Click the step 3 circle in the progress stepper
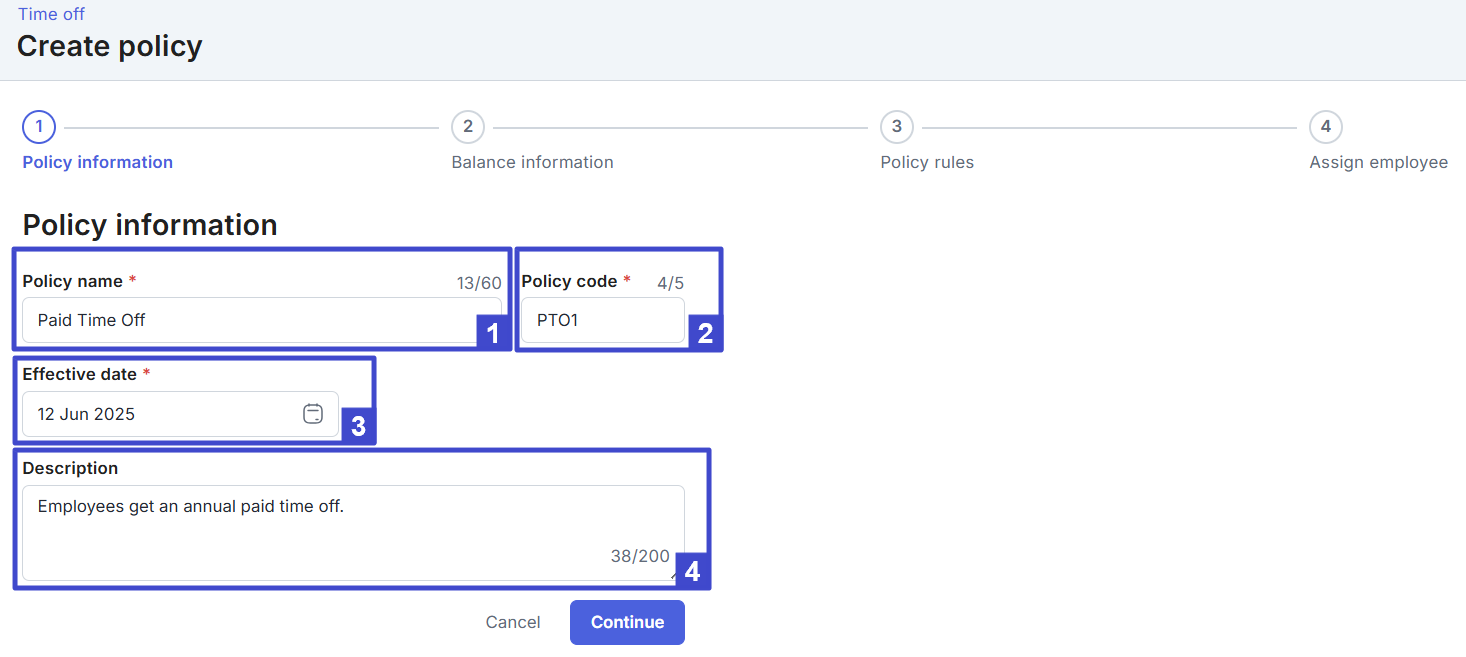Screen dimensions: 1466x657 click(x=897, y=127)
